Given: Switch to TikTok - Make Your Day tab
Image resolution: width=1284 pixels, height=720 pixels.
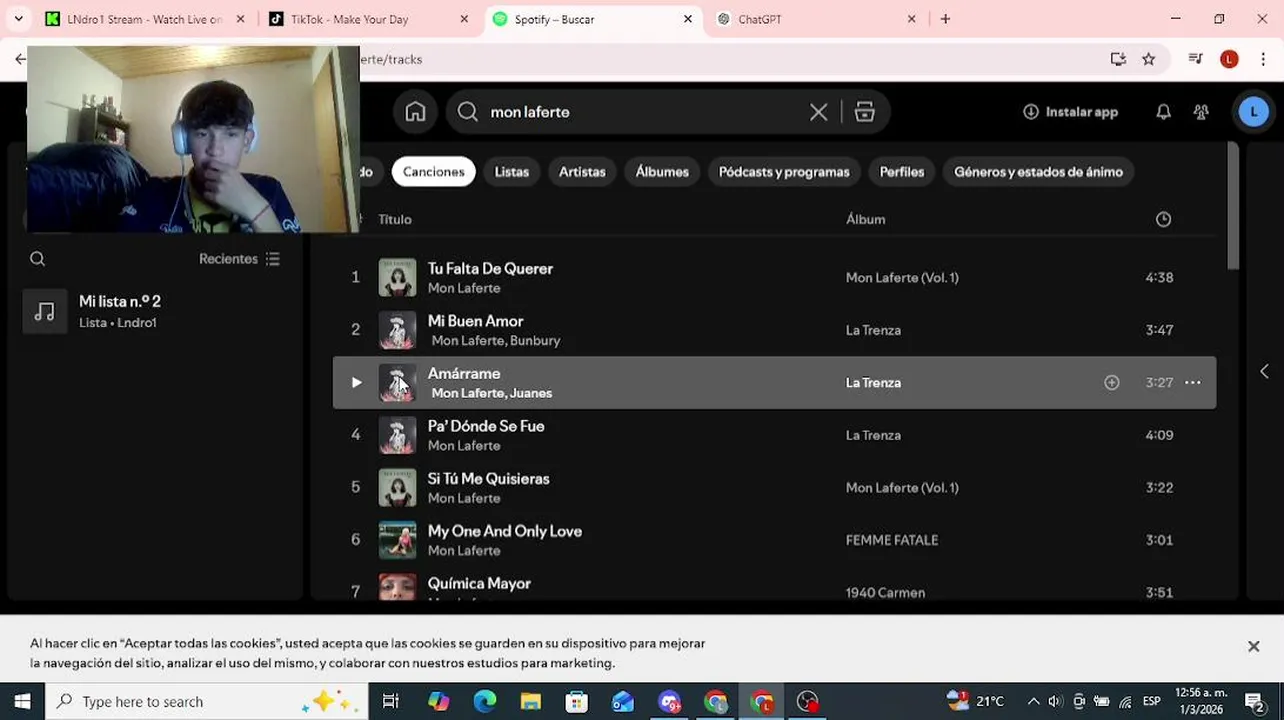Looking at the screenshot, I should pos(350,19).
